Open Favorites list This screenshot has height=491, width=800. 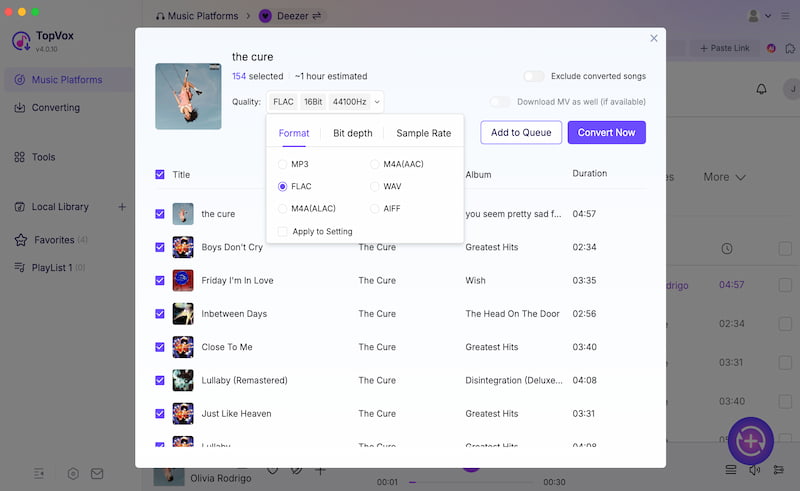coord(54,240)
